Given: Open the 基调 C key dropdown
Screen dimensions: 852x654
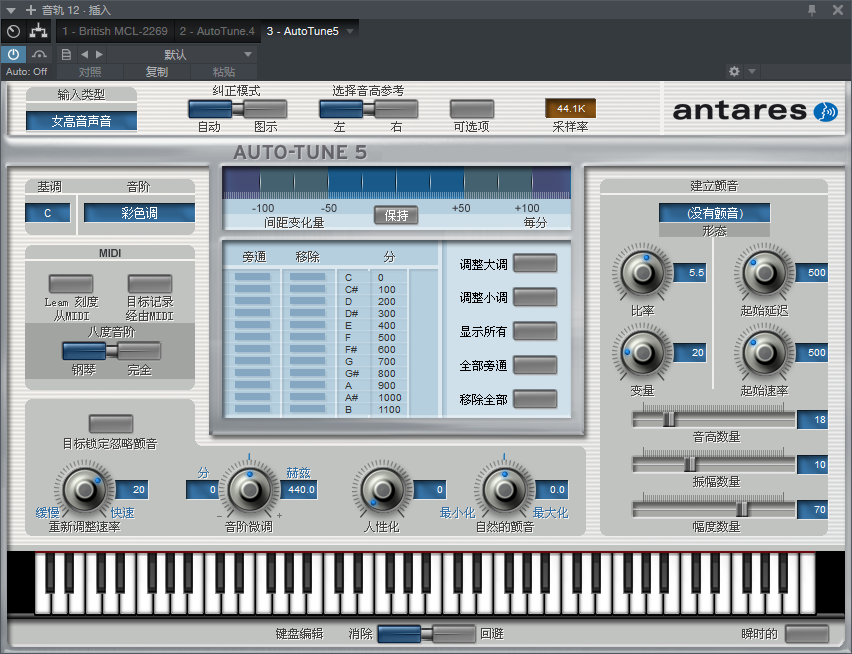Looking at the screenshot, I should tap(48, 213).
